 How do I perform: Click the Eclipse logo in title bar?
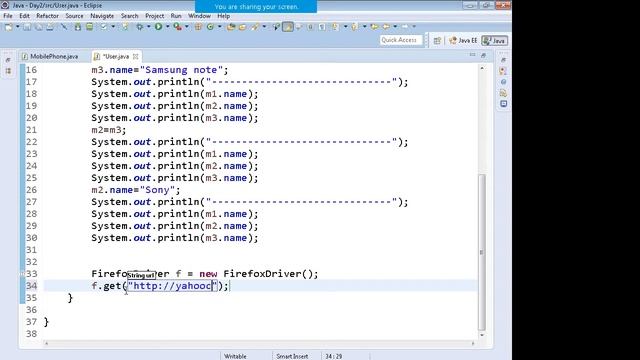pos(5,5)
